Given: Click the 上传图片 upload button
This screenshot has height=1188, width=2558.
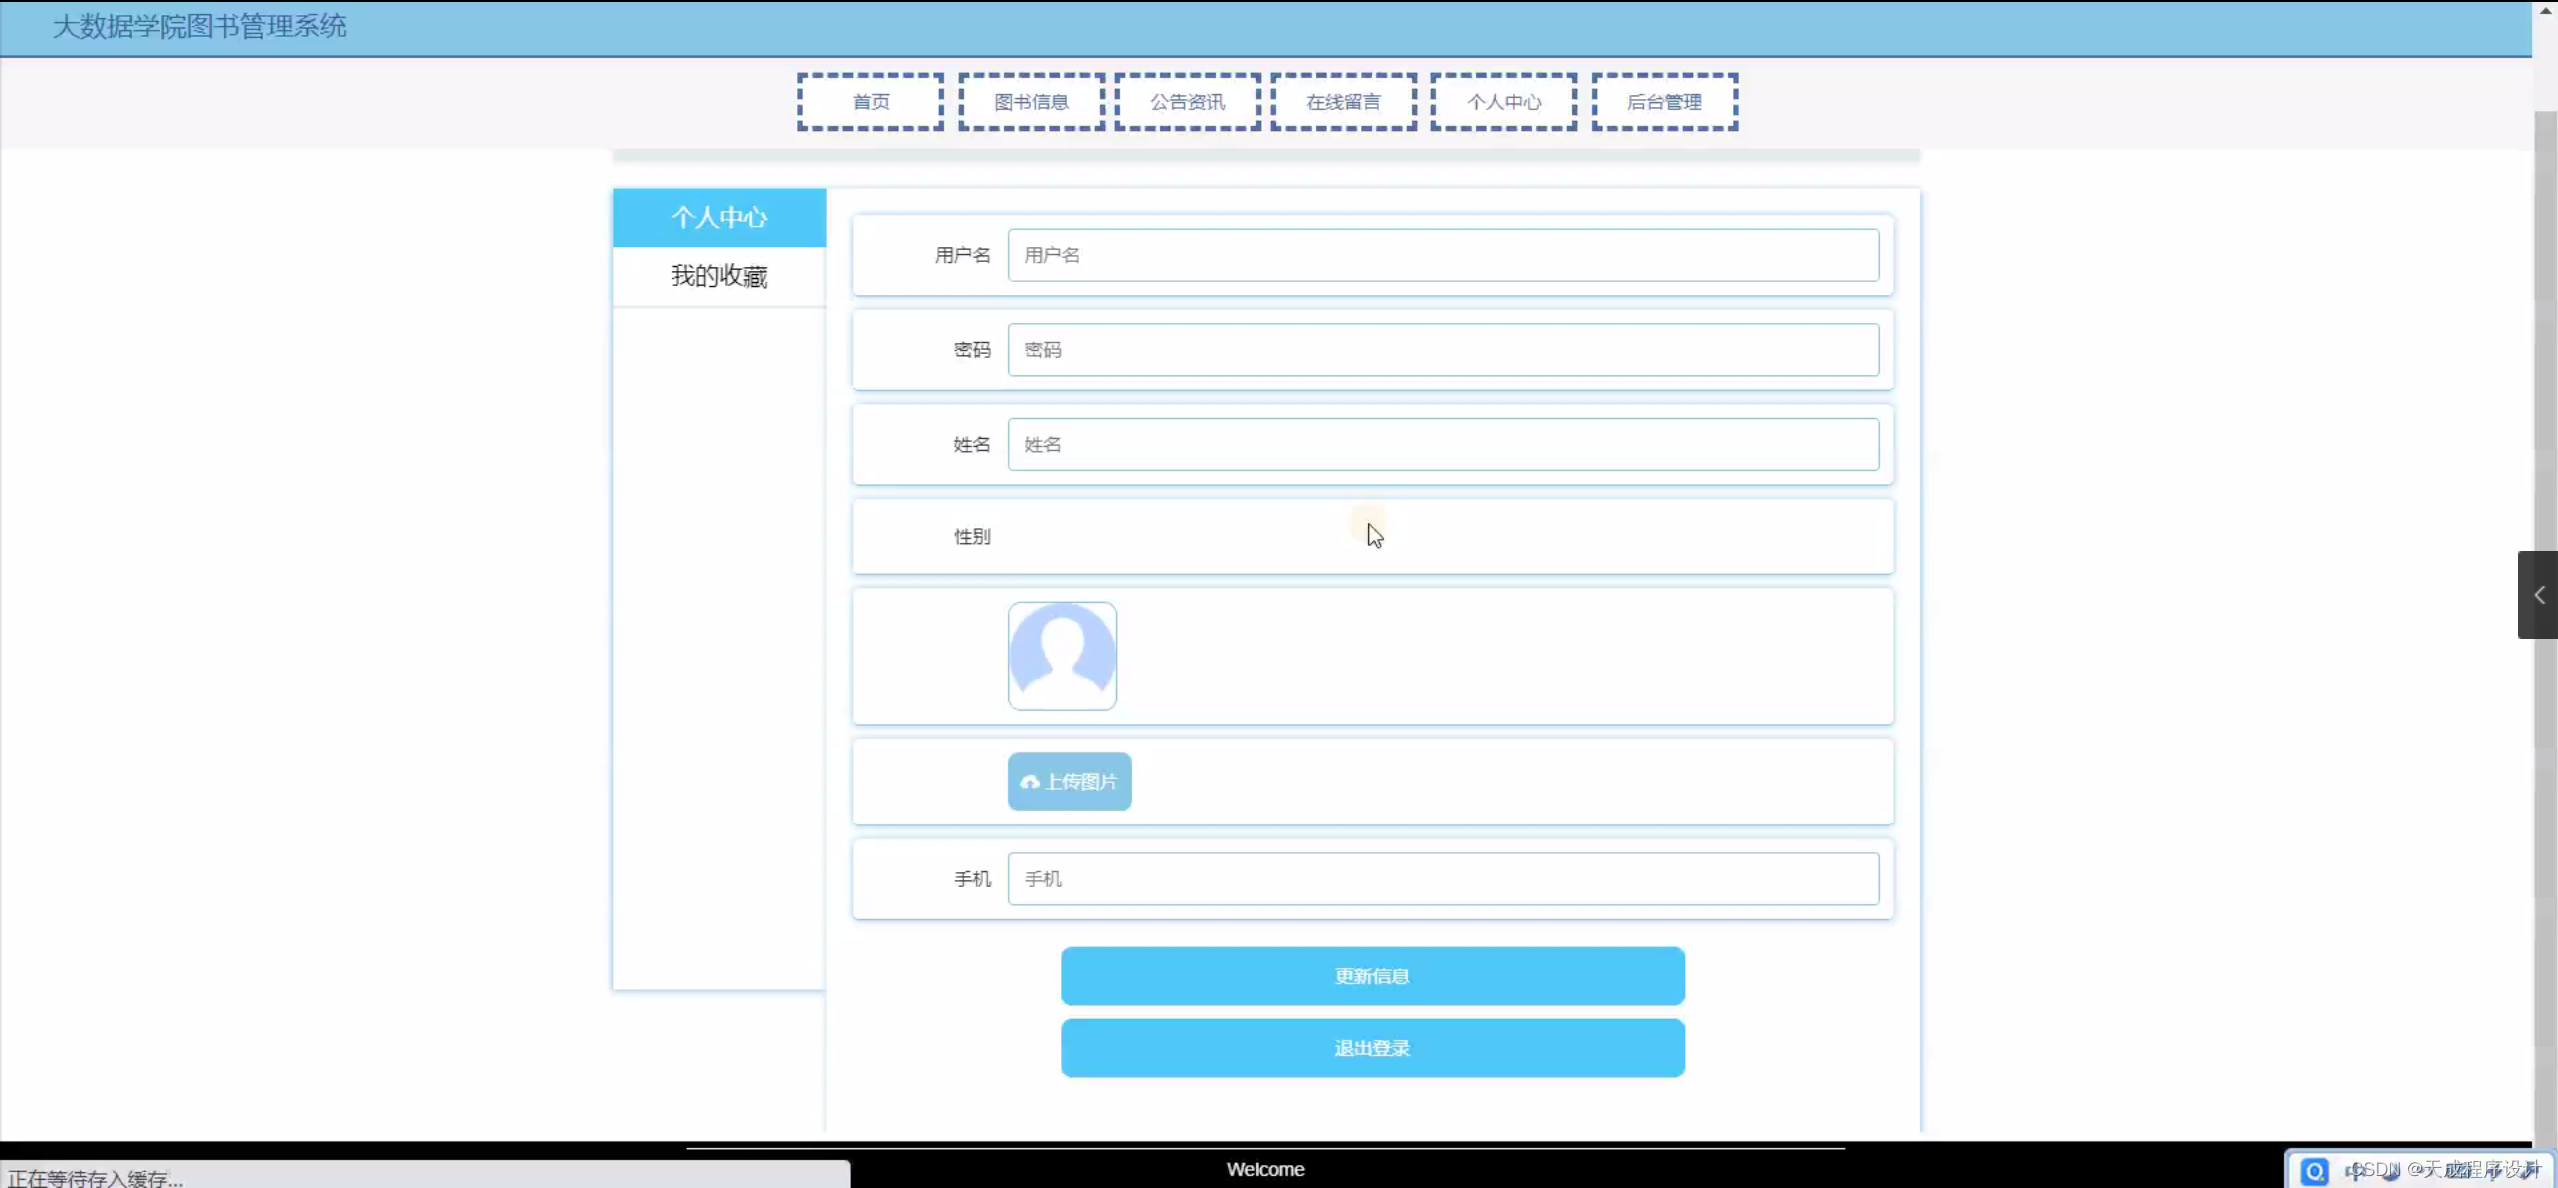Looking at the screenshot, I should pos(1069,781).
